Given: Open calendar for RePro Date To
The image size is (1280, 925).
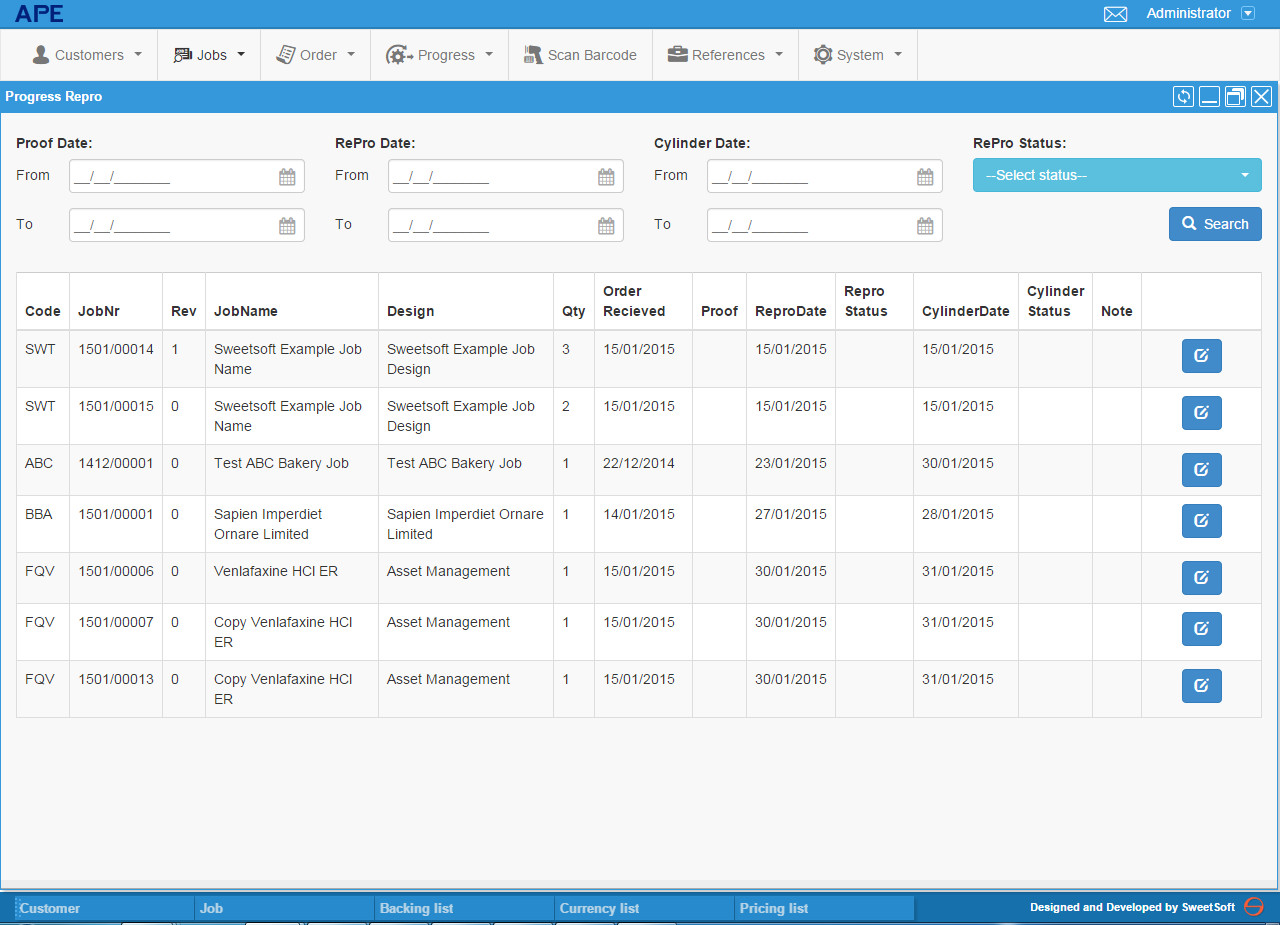Looking at the screenshot, I should [606, 226].
